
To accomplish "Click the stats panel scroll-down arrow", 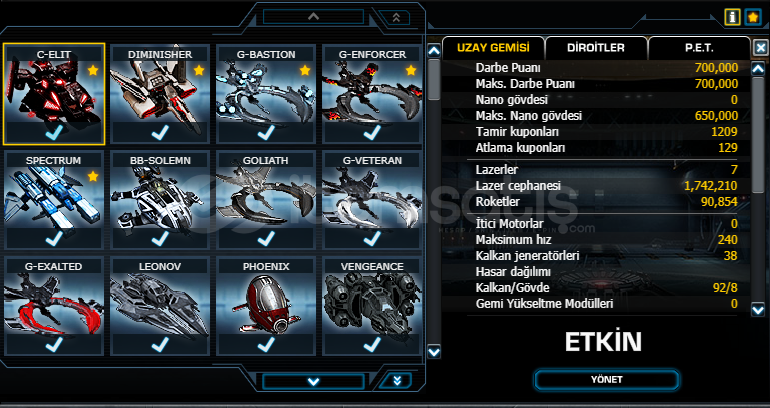I will point(758,309).
